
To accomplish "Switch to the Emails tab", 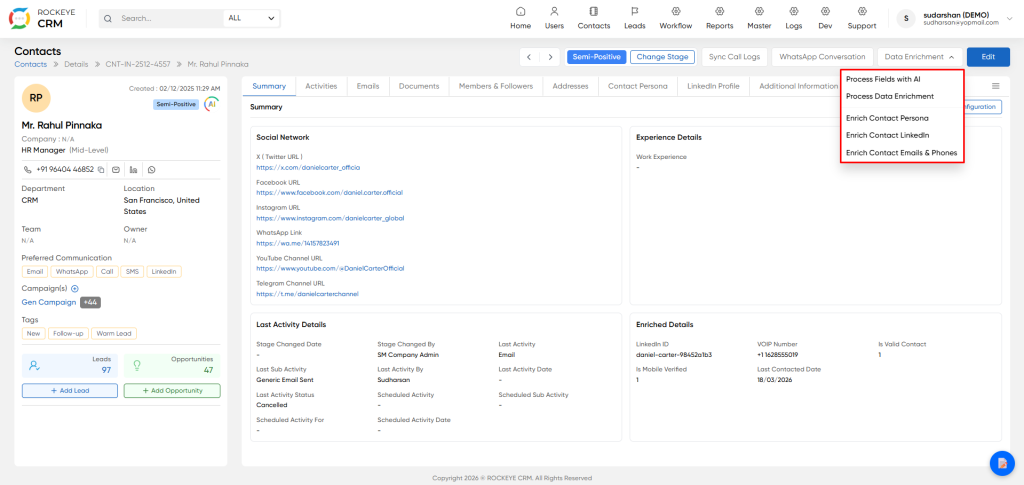I will pyautogui.click(x=368, y=86).
